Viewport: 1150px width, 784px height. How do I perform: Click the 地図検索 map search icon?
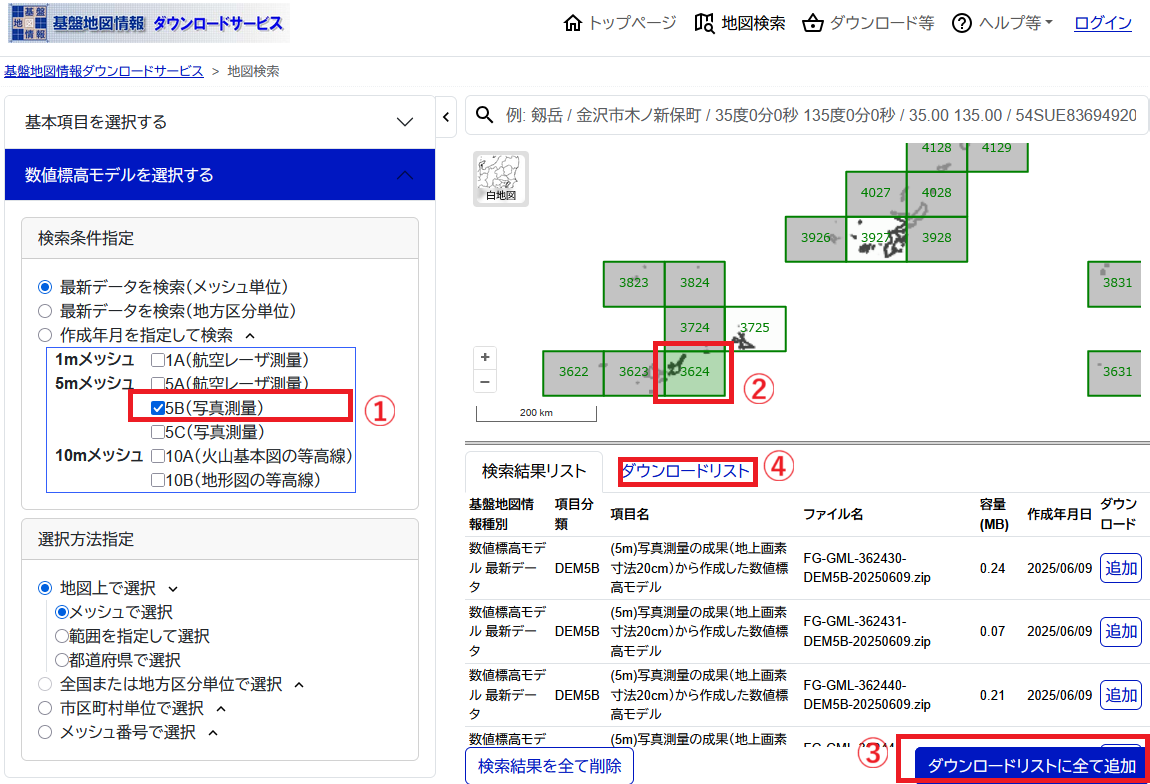tap(704, 23)
